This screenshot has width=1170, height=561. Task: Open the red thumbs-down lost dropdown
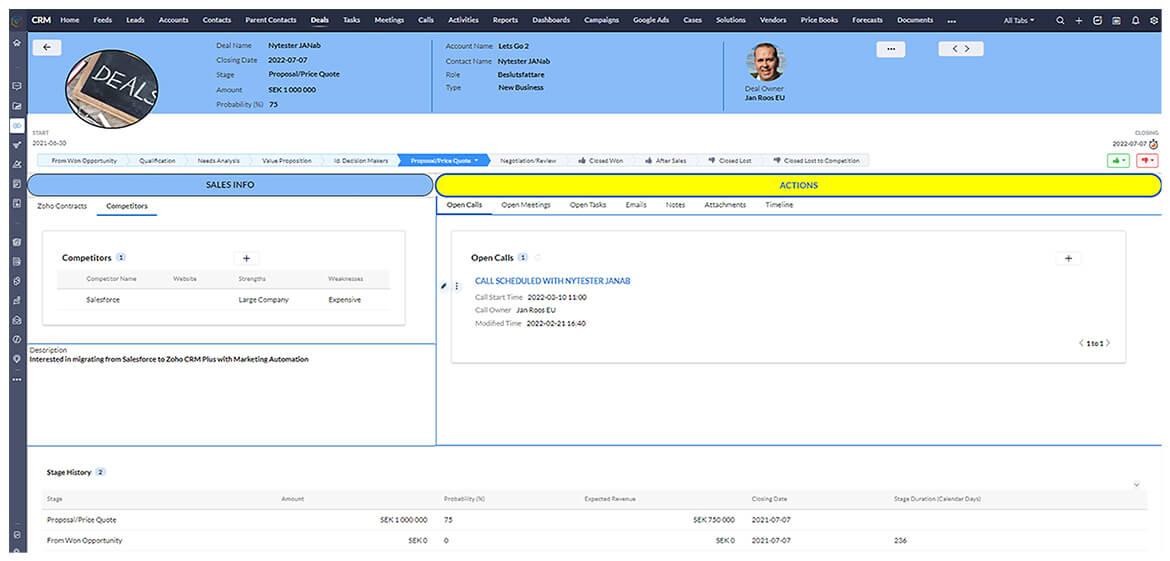click(x=1146, y=160)
